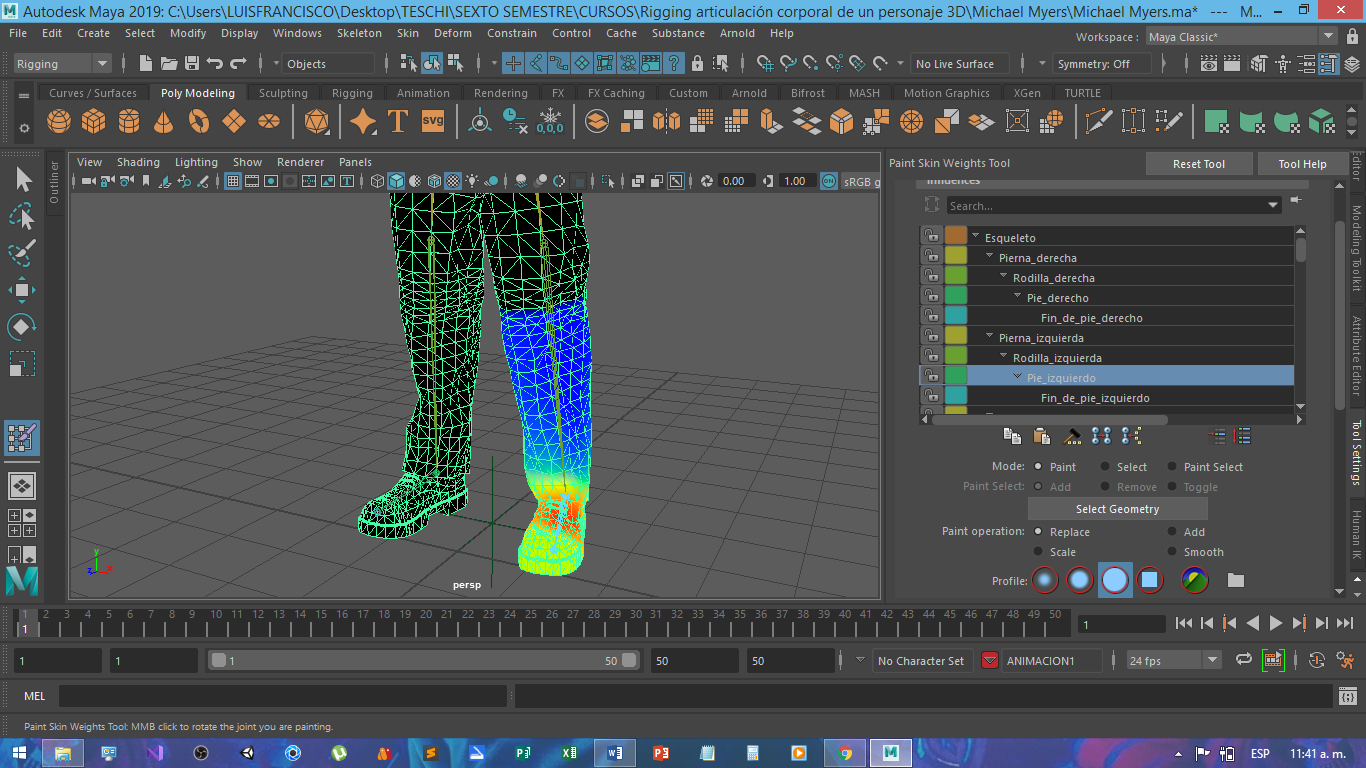Switch to the Sculpting shelf tab

(283, 93)
